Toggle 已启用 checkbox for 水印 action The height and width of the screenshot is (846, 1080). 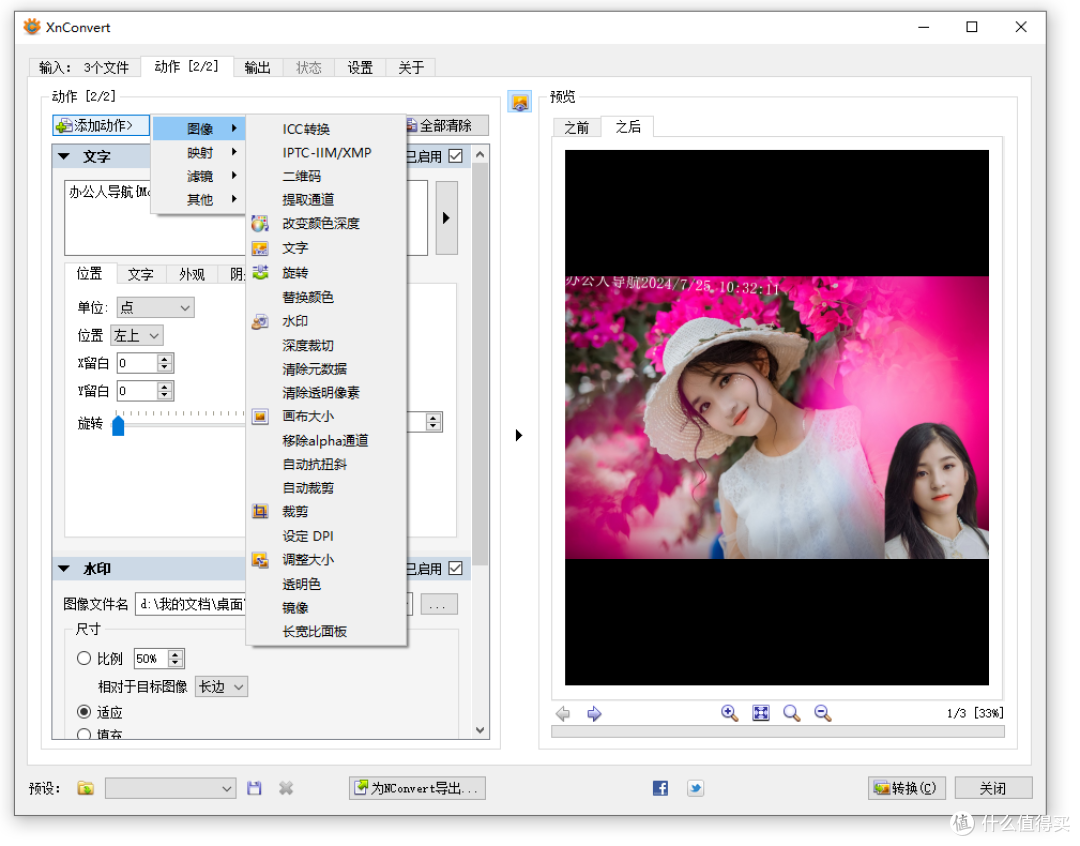[455, 568]
